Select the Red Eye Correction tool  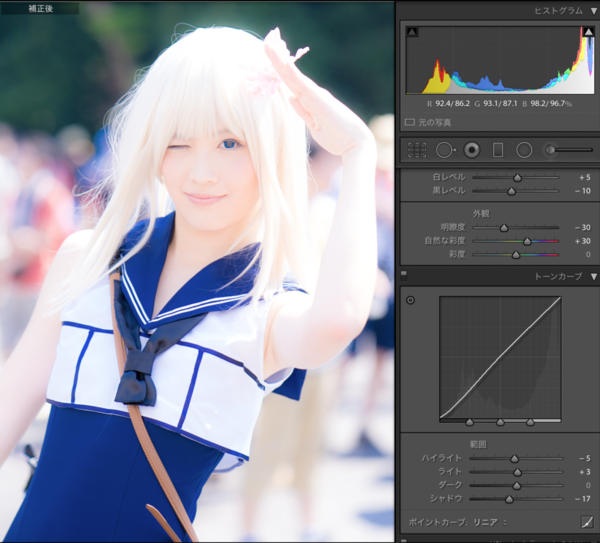(x=472, y=150)
